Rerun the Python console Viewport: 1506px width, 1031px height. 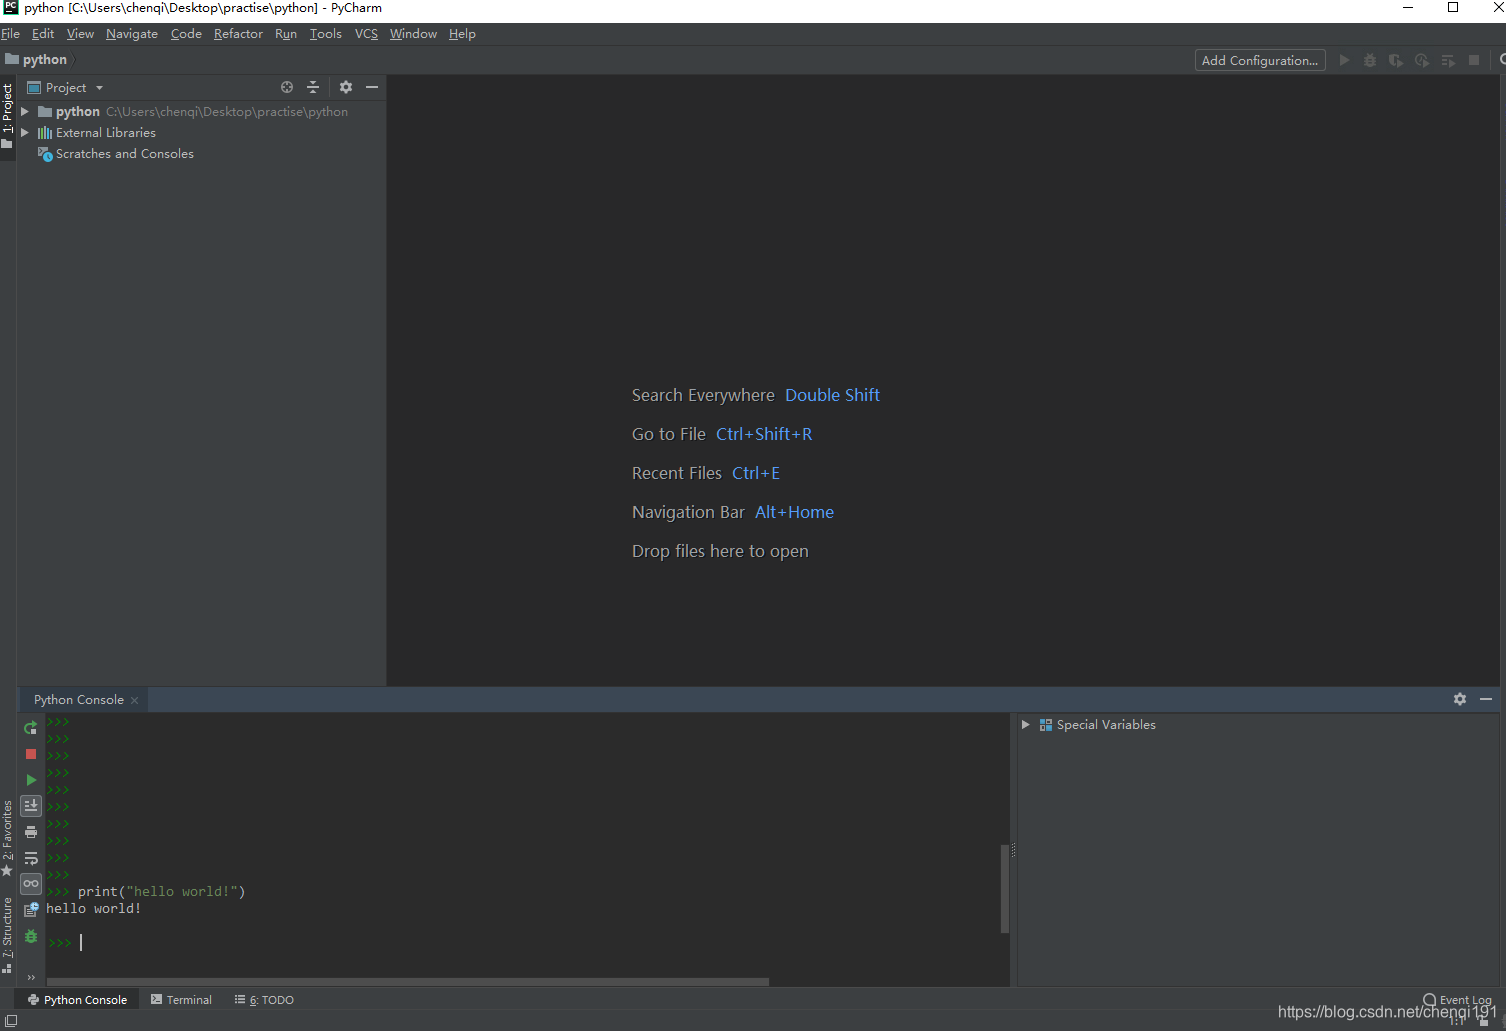31,728
